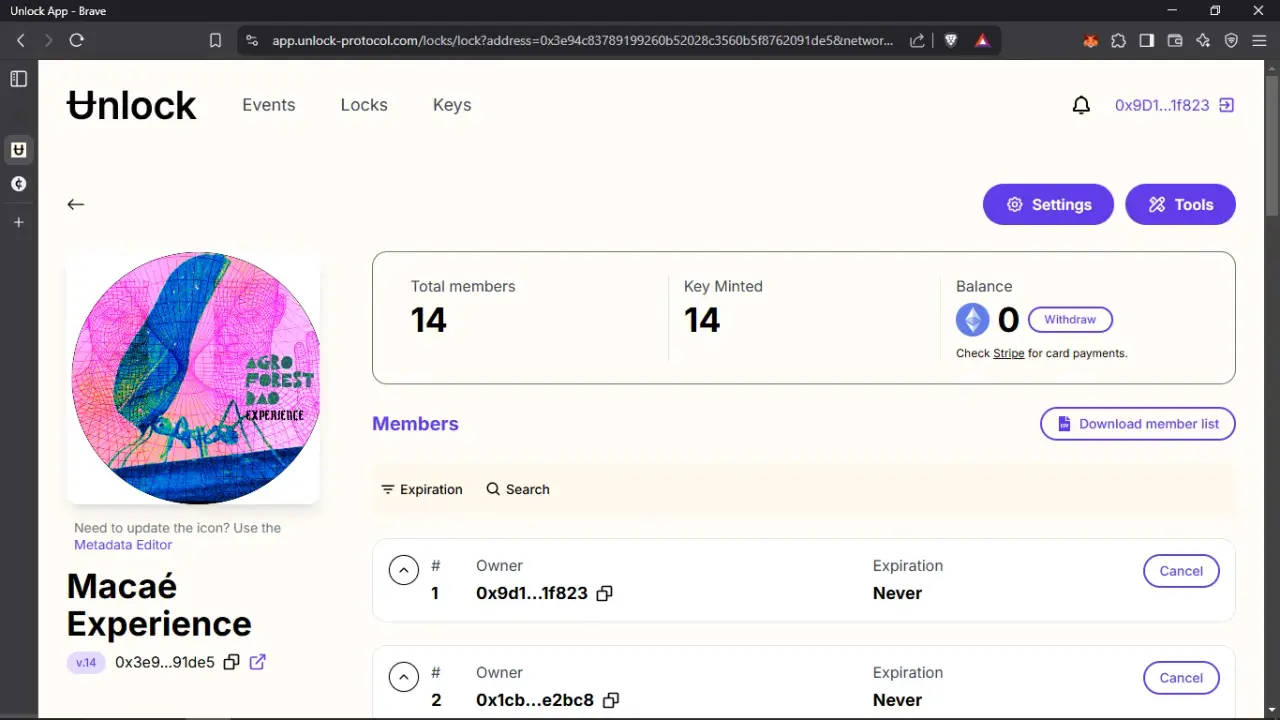Expand member row number 2
This screenshot has width=1280, height=720.
[403, 678]
